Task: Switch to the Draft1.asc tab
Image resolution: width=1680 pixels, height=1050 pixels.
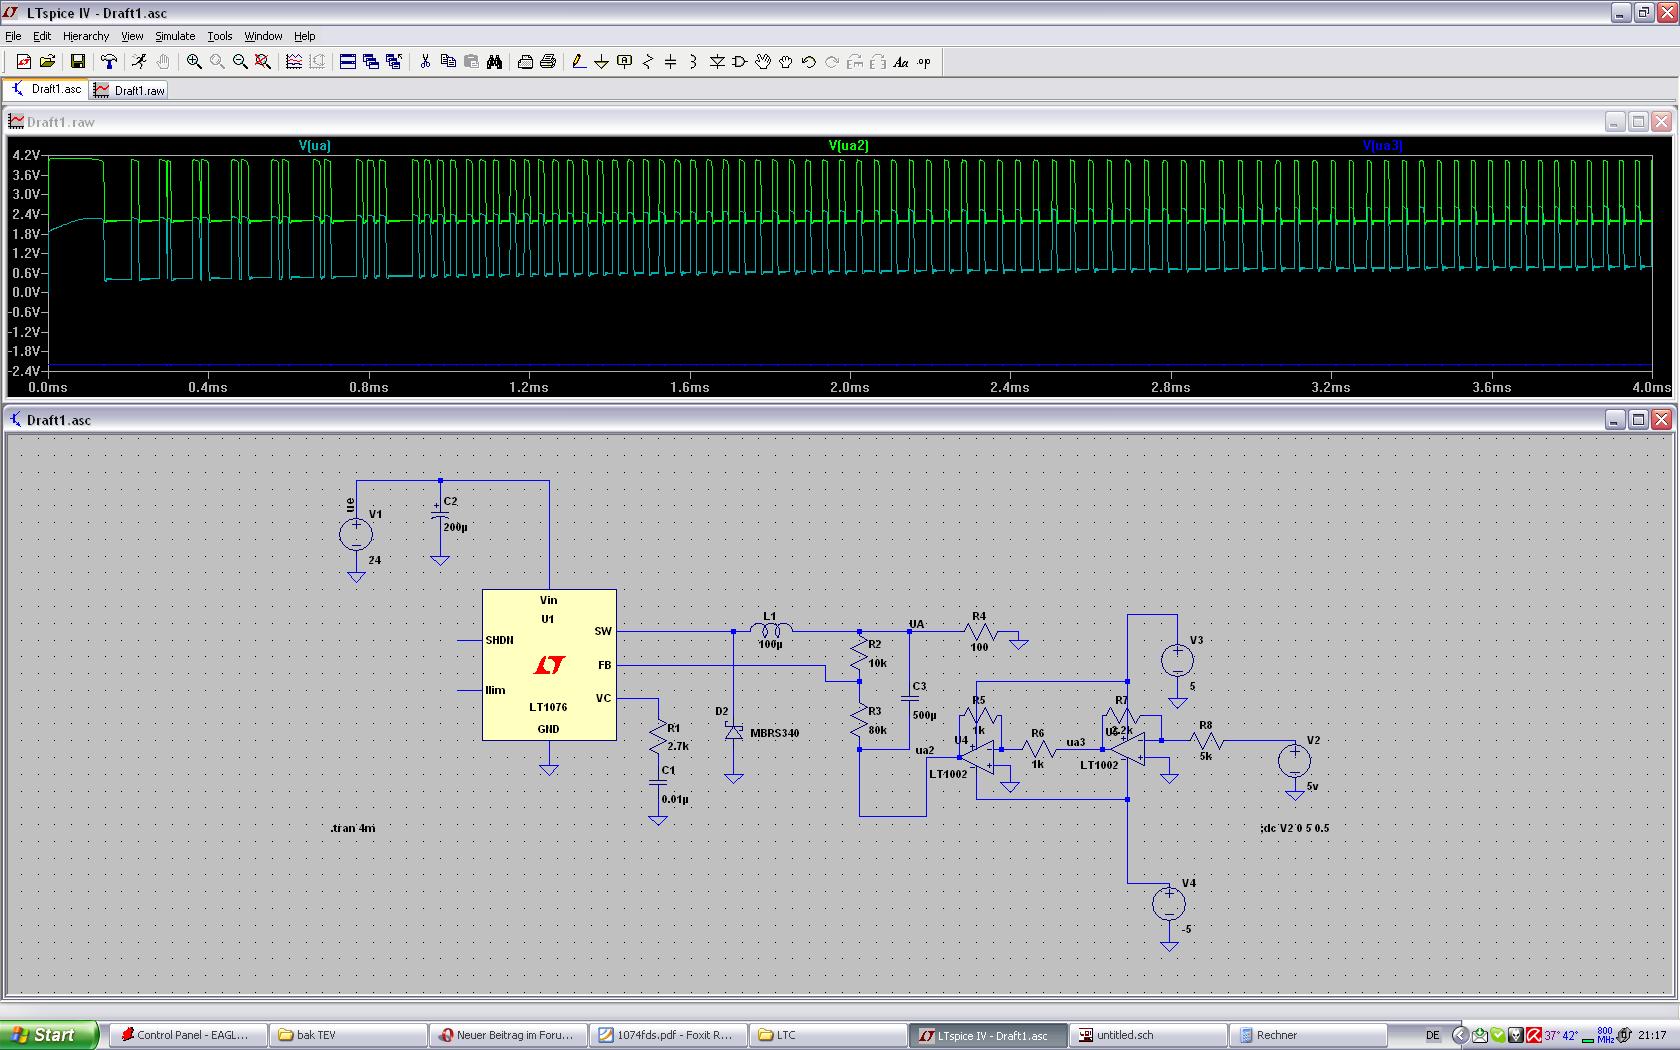Action: 46,89
